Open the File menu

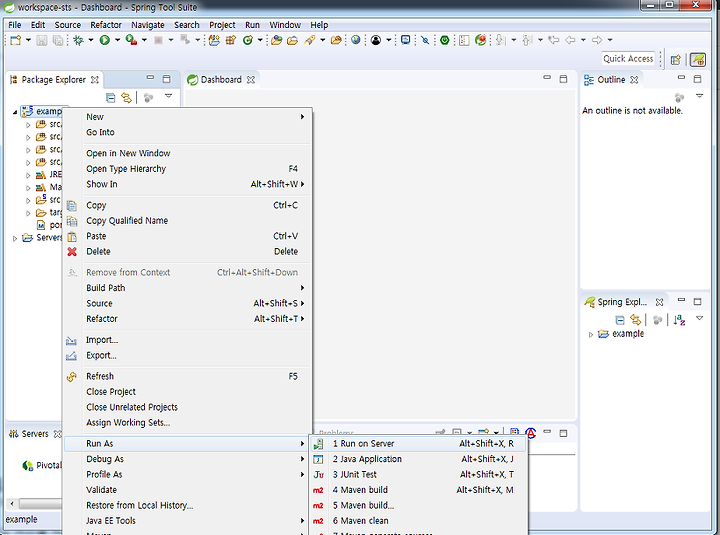click(15, 25)
